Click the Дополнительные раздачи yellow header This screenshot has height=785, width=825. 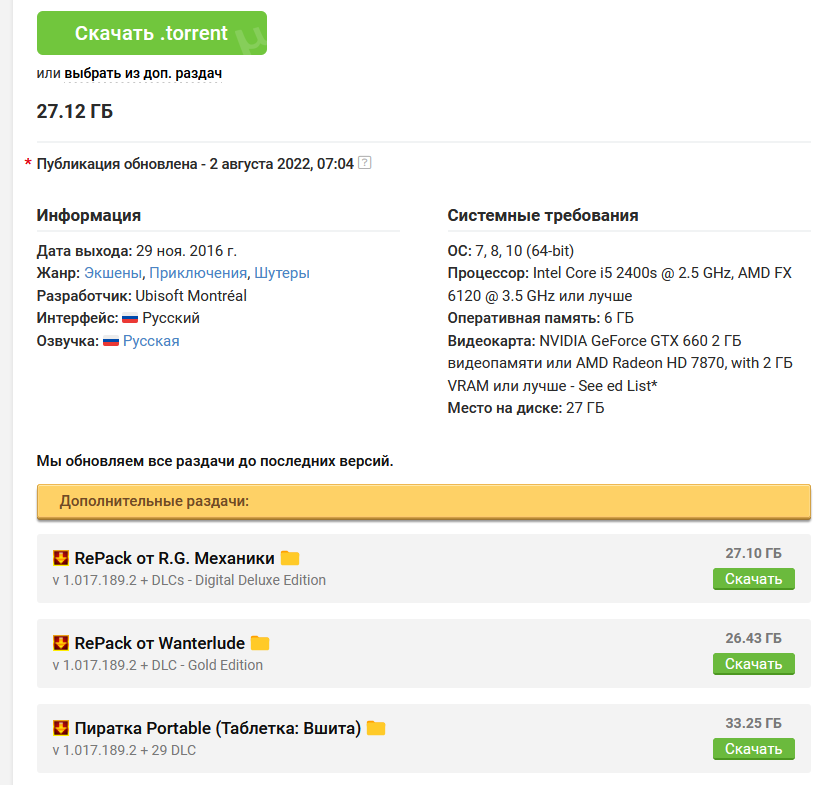click(423, 501)
